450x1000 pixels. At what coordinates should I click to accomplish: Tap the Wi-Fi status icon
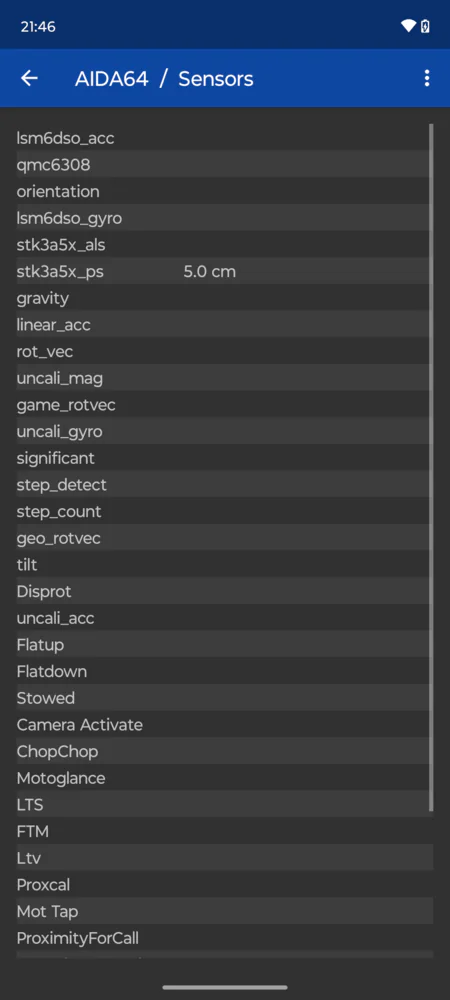pos(408,26)
